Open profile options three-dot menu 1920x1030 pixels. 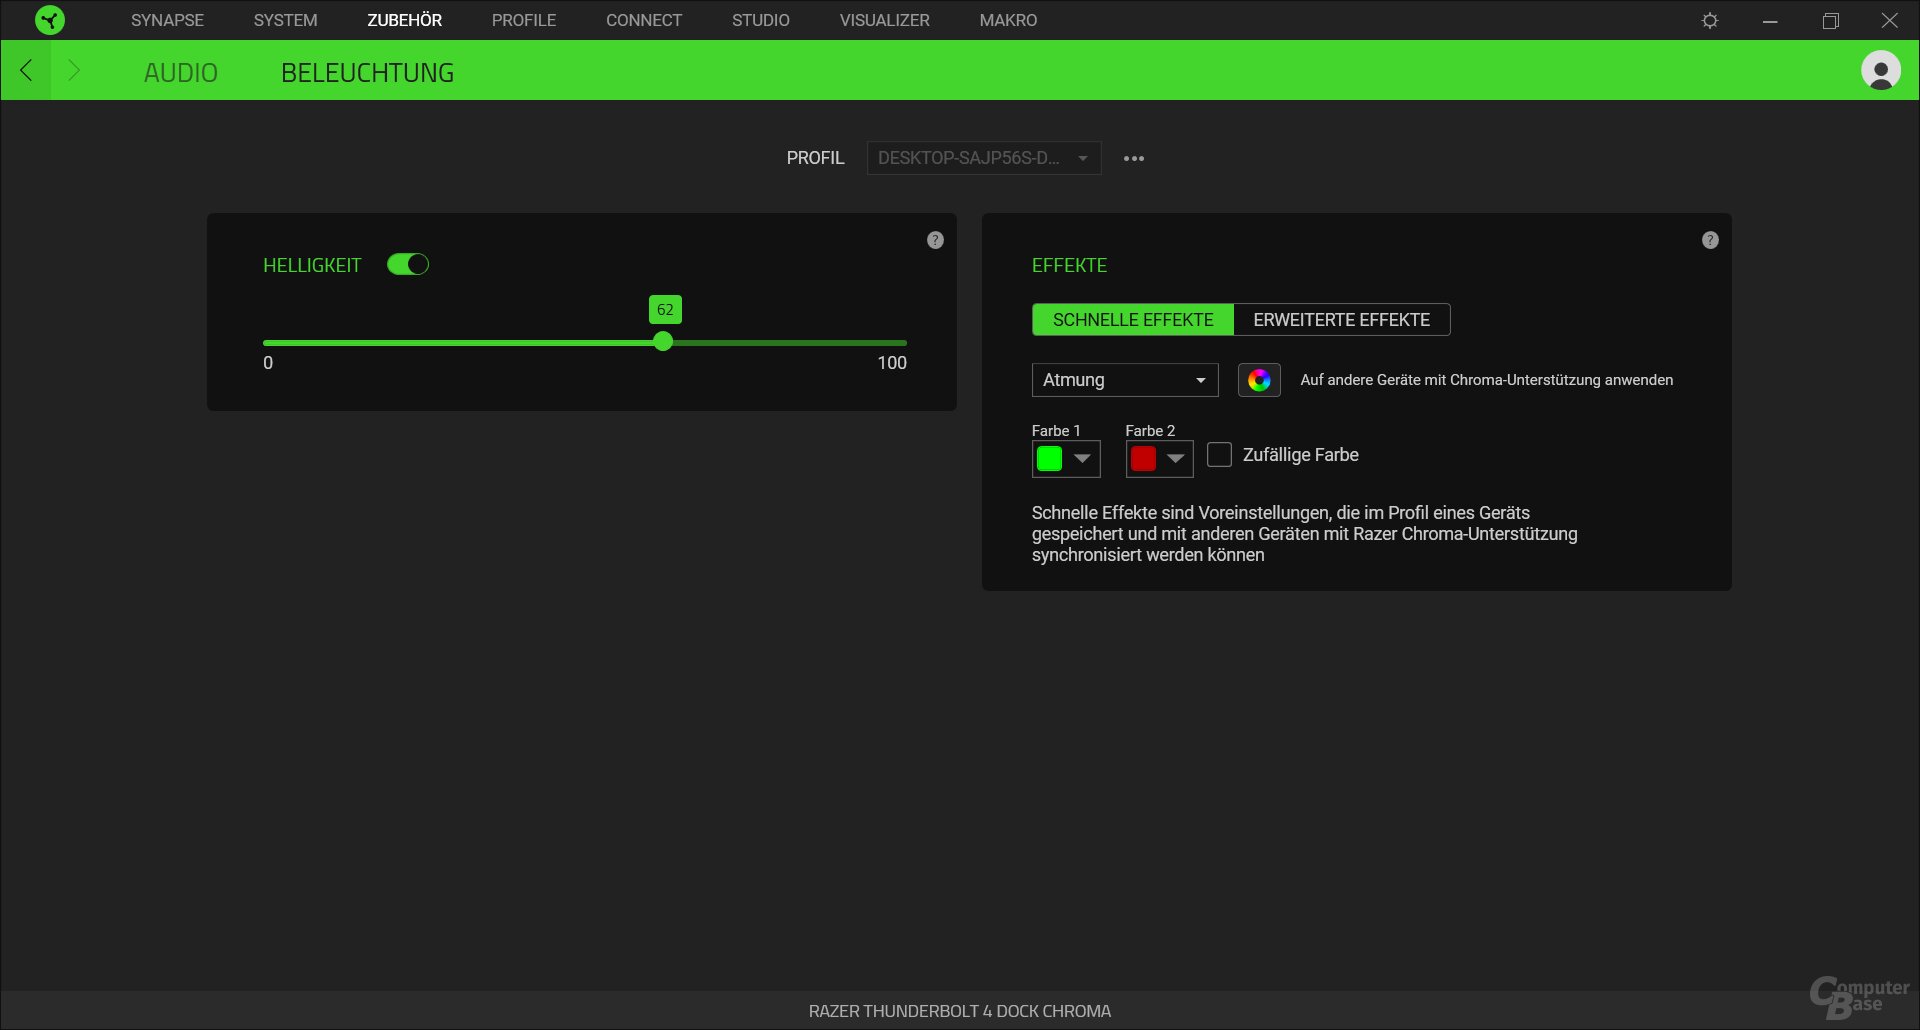1133,158
